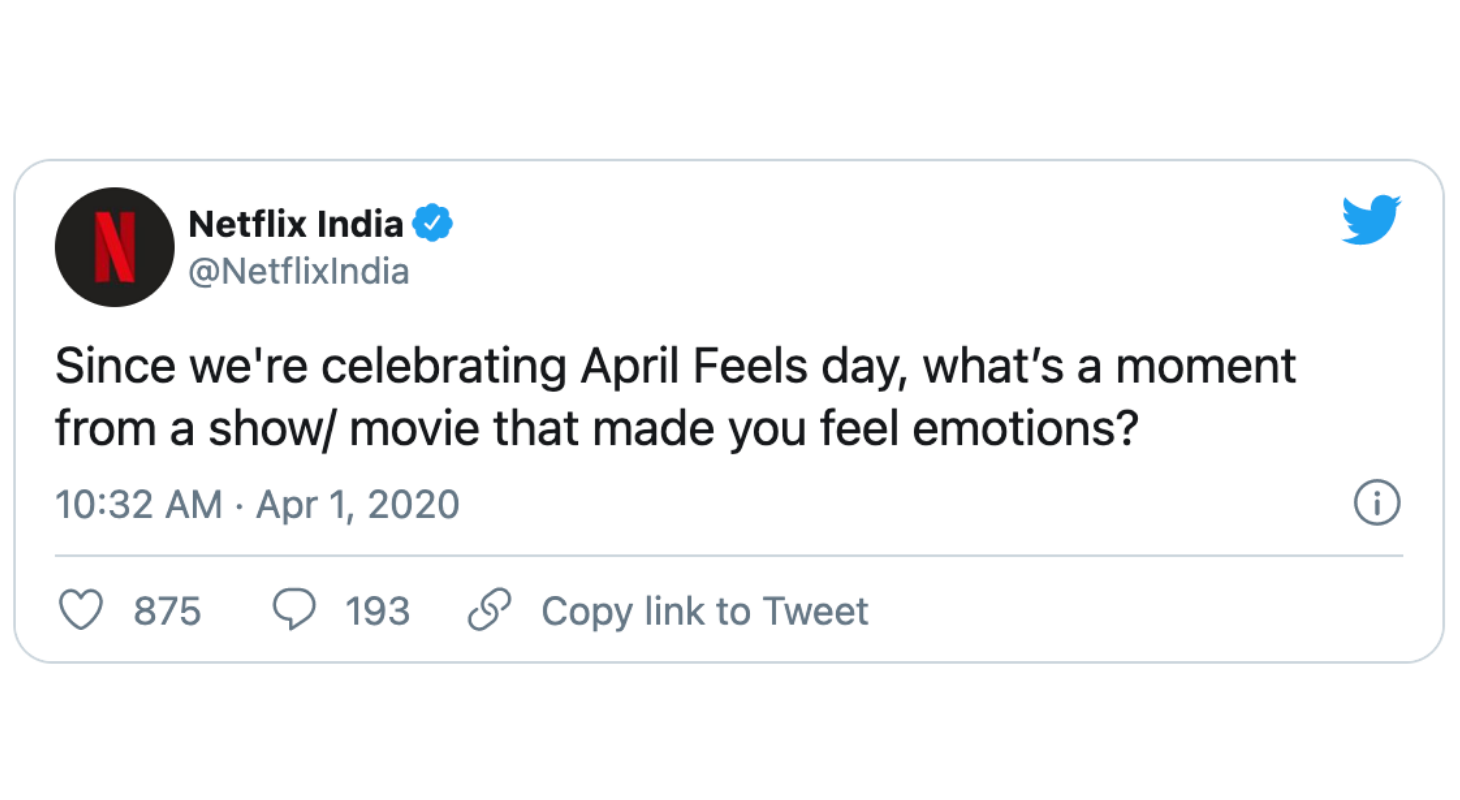Open Twitter via the blue bird logo
The width and height of the screenshot is (1460, 800).
pyautogui.click(x=1371, y=220)
